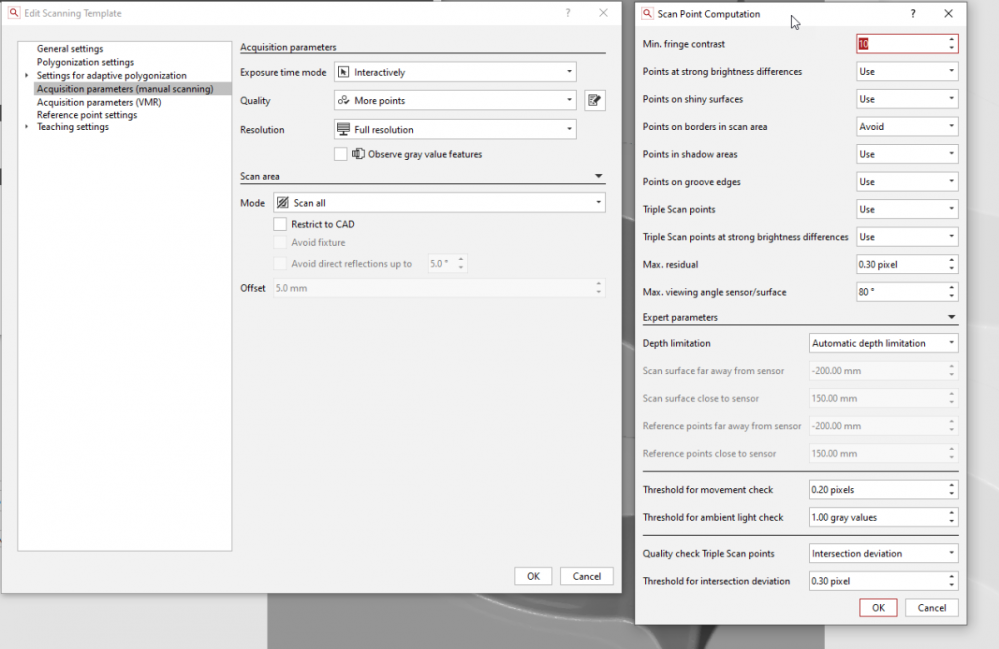Check the Restrict to CAD option
This screenshot has width=999, height=649.
(281, 225)
